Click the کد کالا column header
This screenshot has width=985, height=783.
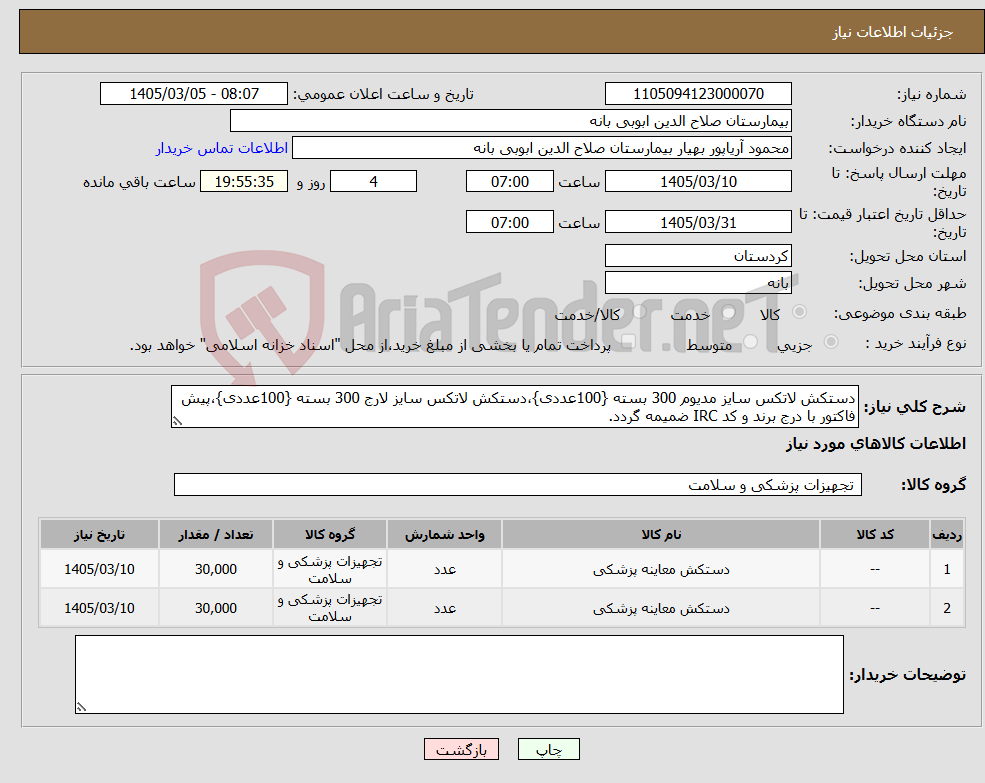point(875,534)
